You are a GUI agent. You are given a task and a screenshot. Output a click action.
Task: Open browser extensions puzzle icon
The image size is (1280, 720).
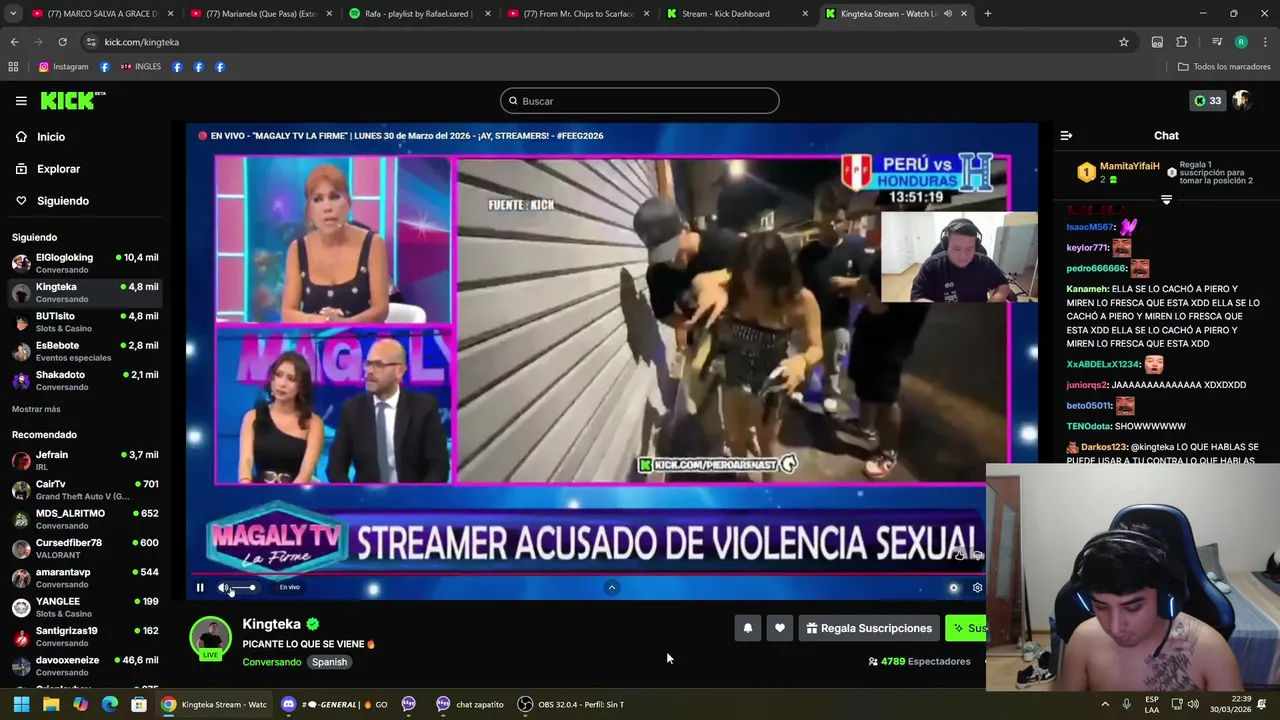point(1181,42)
